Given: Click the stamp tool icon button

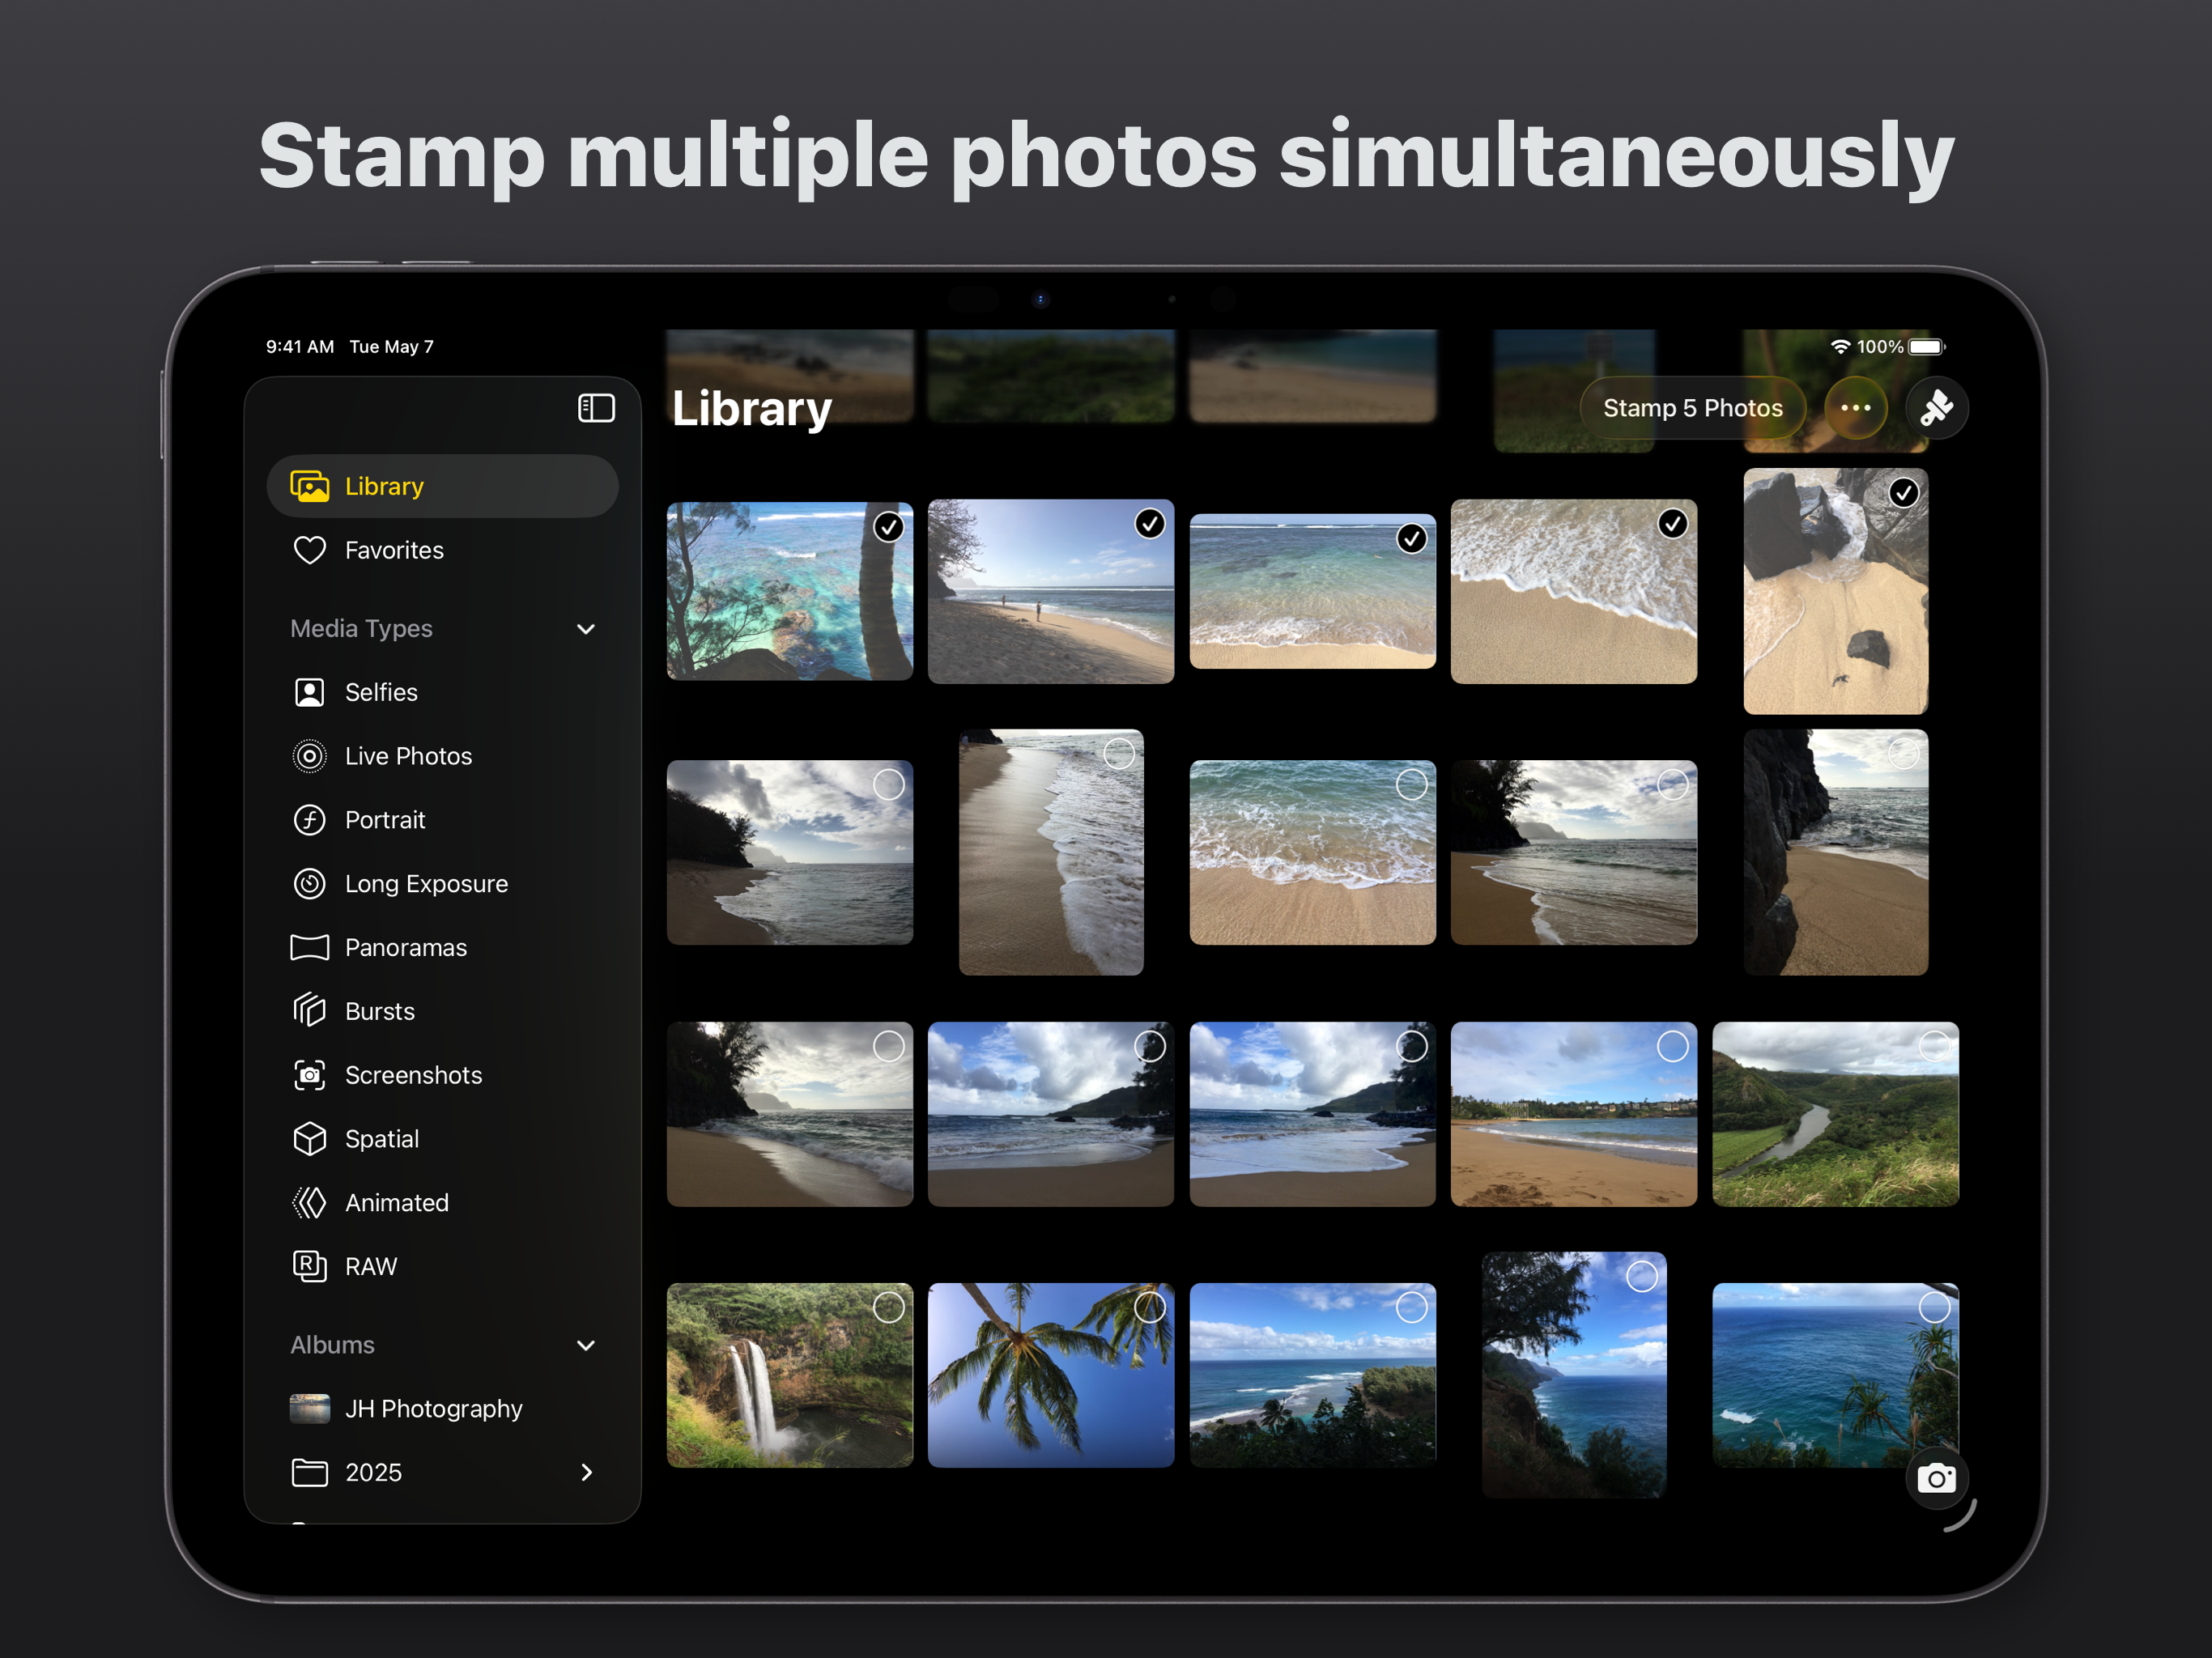Looking at the screenshot, I should tap(1936, 408).
